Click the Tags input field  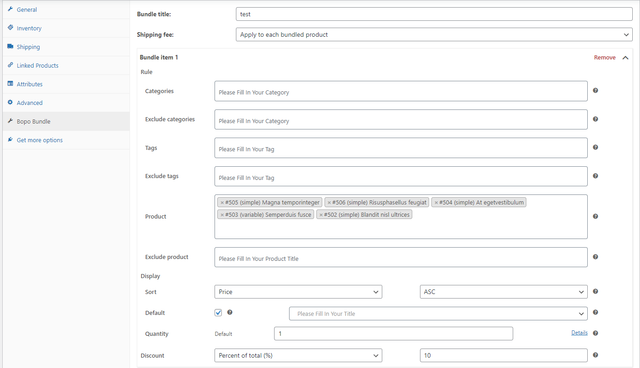tap(401, 148)
